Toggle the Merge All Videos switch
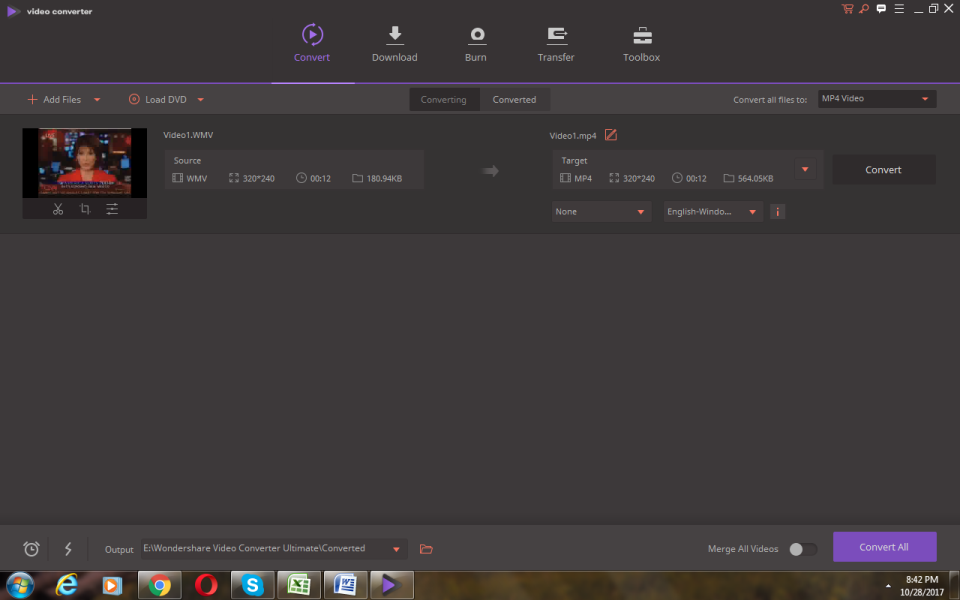Screen dimensions: 960x600 click(x=802, y=549)
